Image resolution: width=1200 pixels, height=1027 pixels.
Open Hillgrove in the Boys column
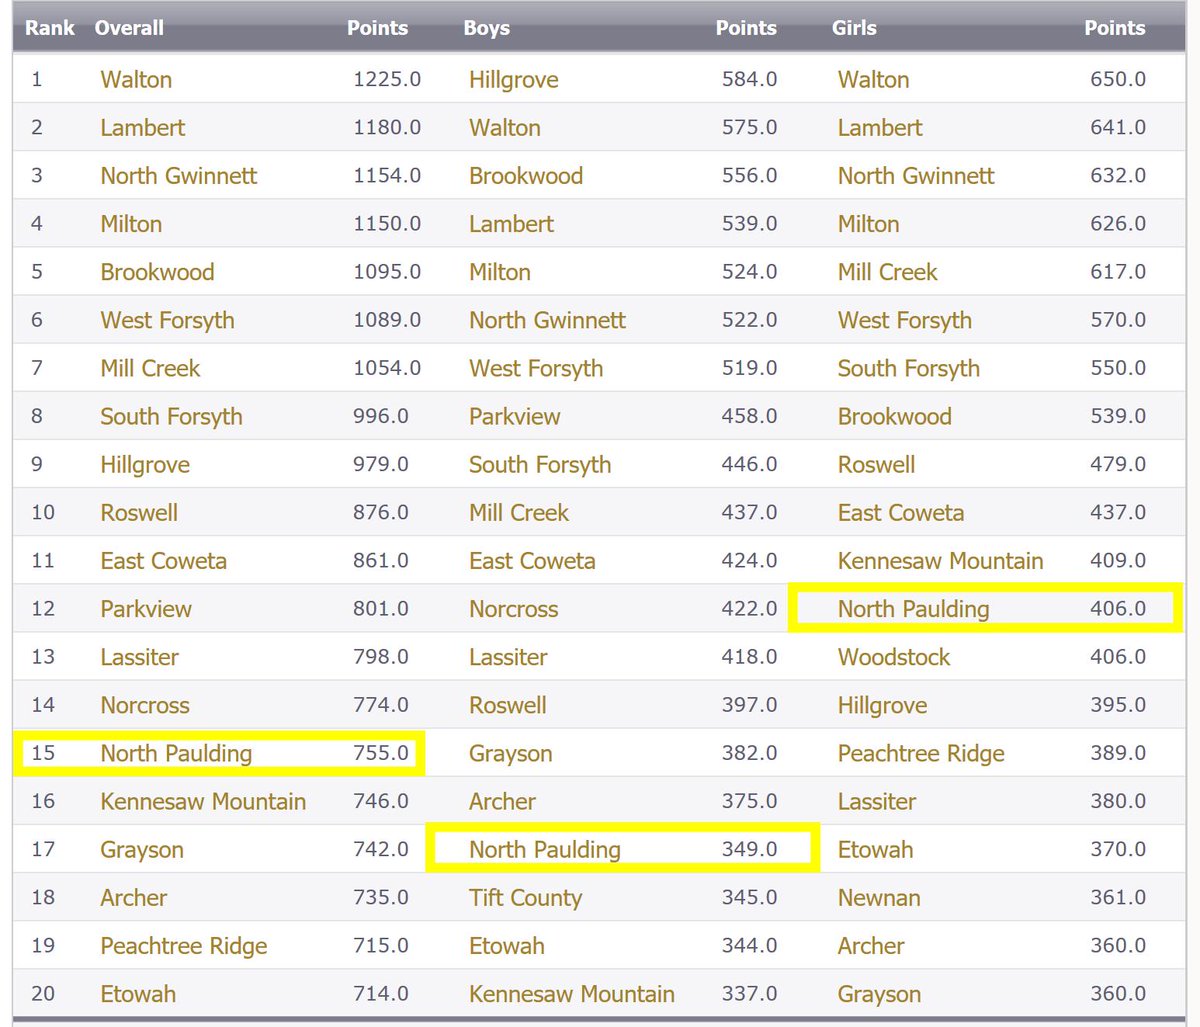point(514,80)
